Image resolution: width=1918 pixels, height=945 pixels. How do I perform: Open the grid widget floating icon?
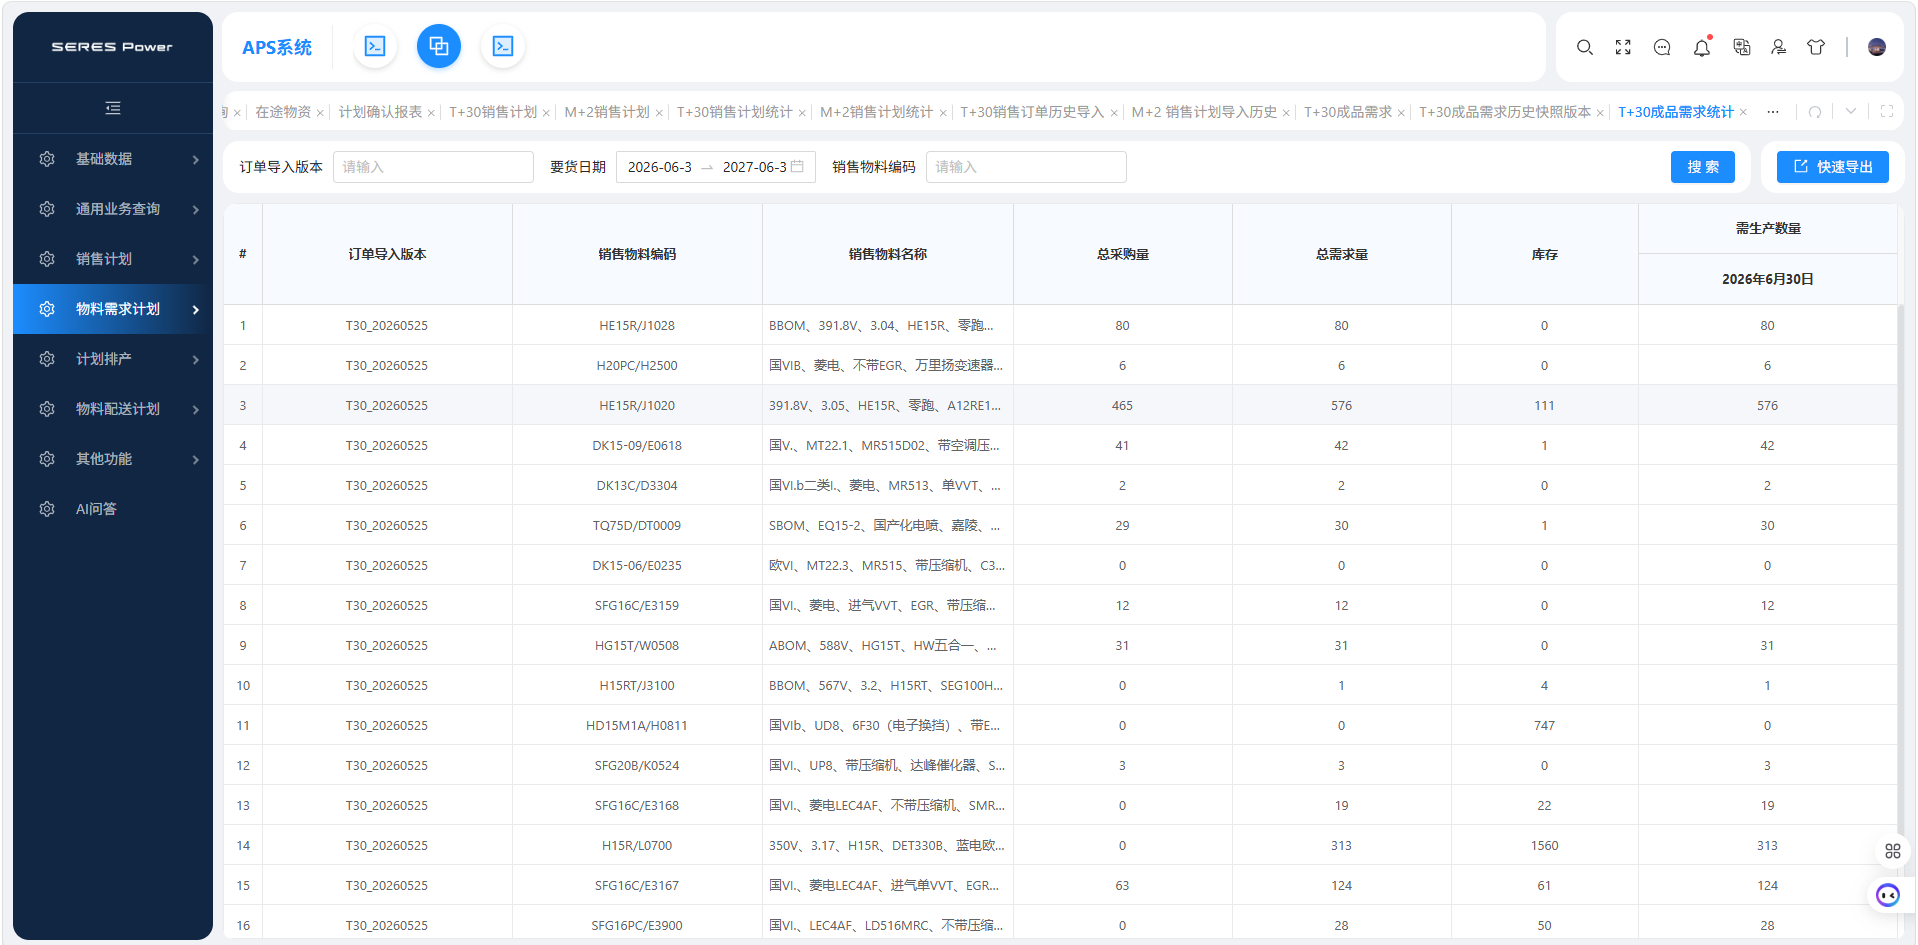tap(1893, 851)
